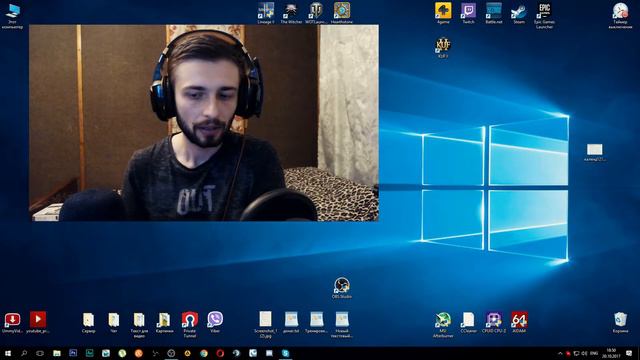Launch MSI Afterburner from desktop
This screenshot has height=360, width=640.
443,325
